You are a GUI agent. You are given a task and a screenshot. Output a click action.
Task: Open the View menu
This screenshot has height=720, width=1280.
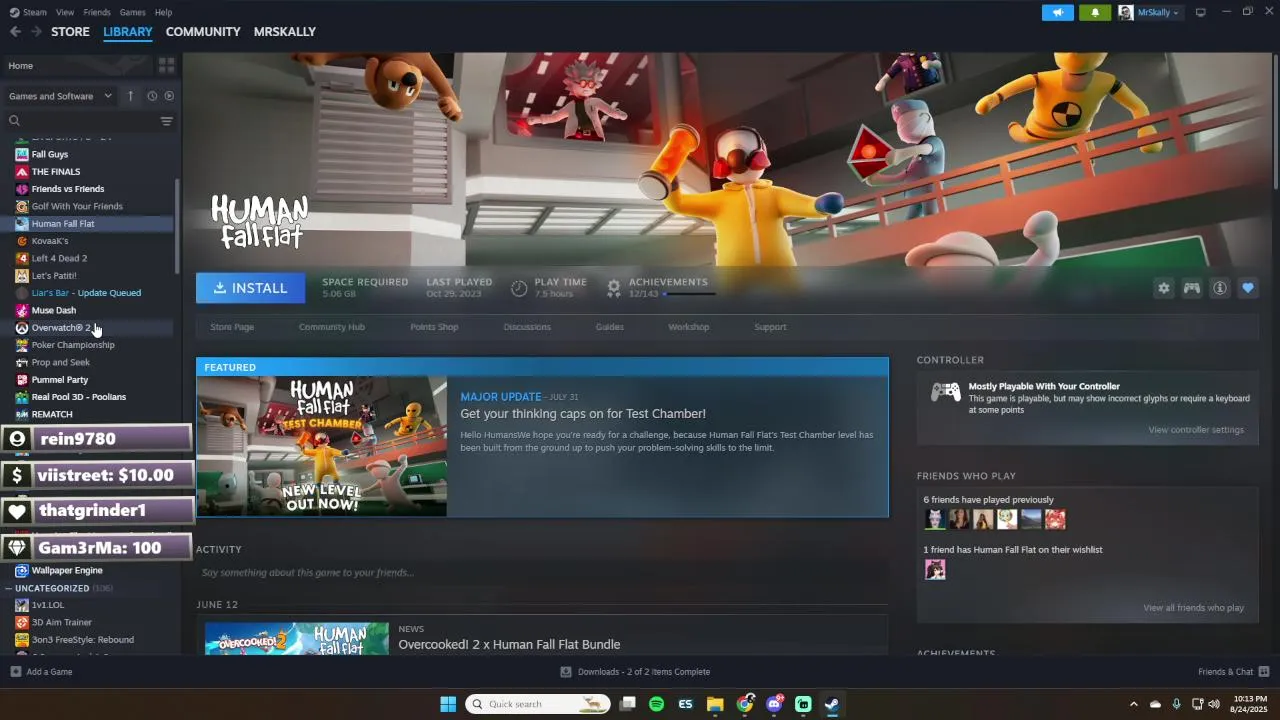point(65,12)
